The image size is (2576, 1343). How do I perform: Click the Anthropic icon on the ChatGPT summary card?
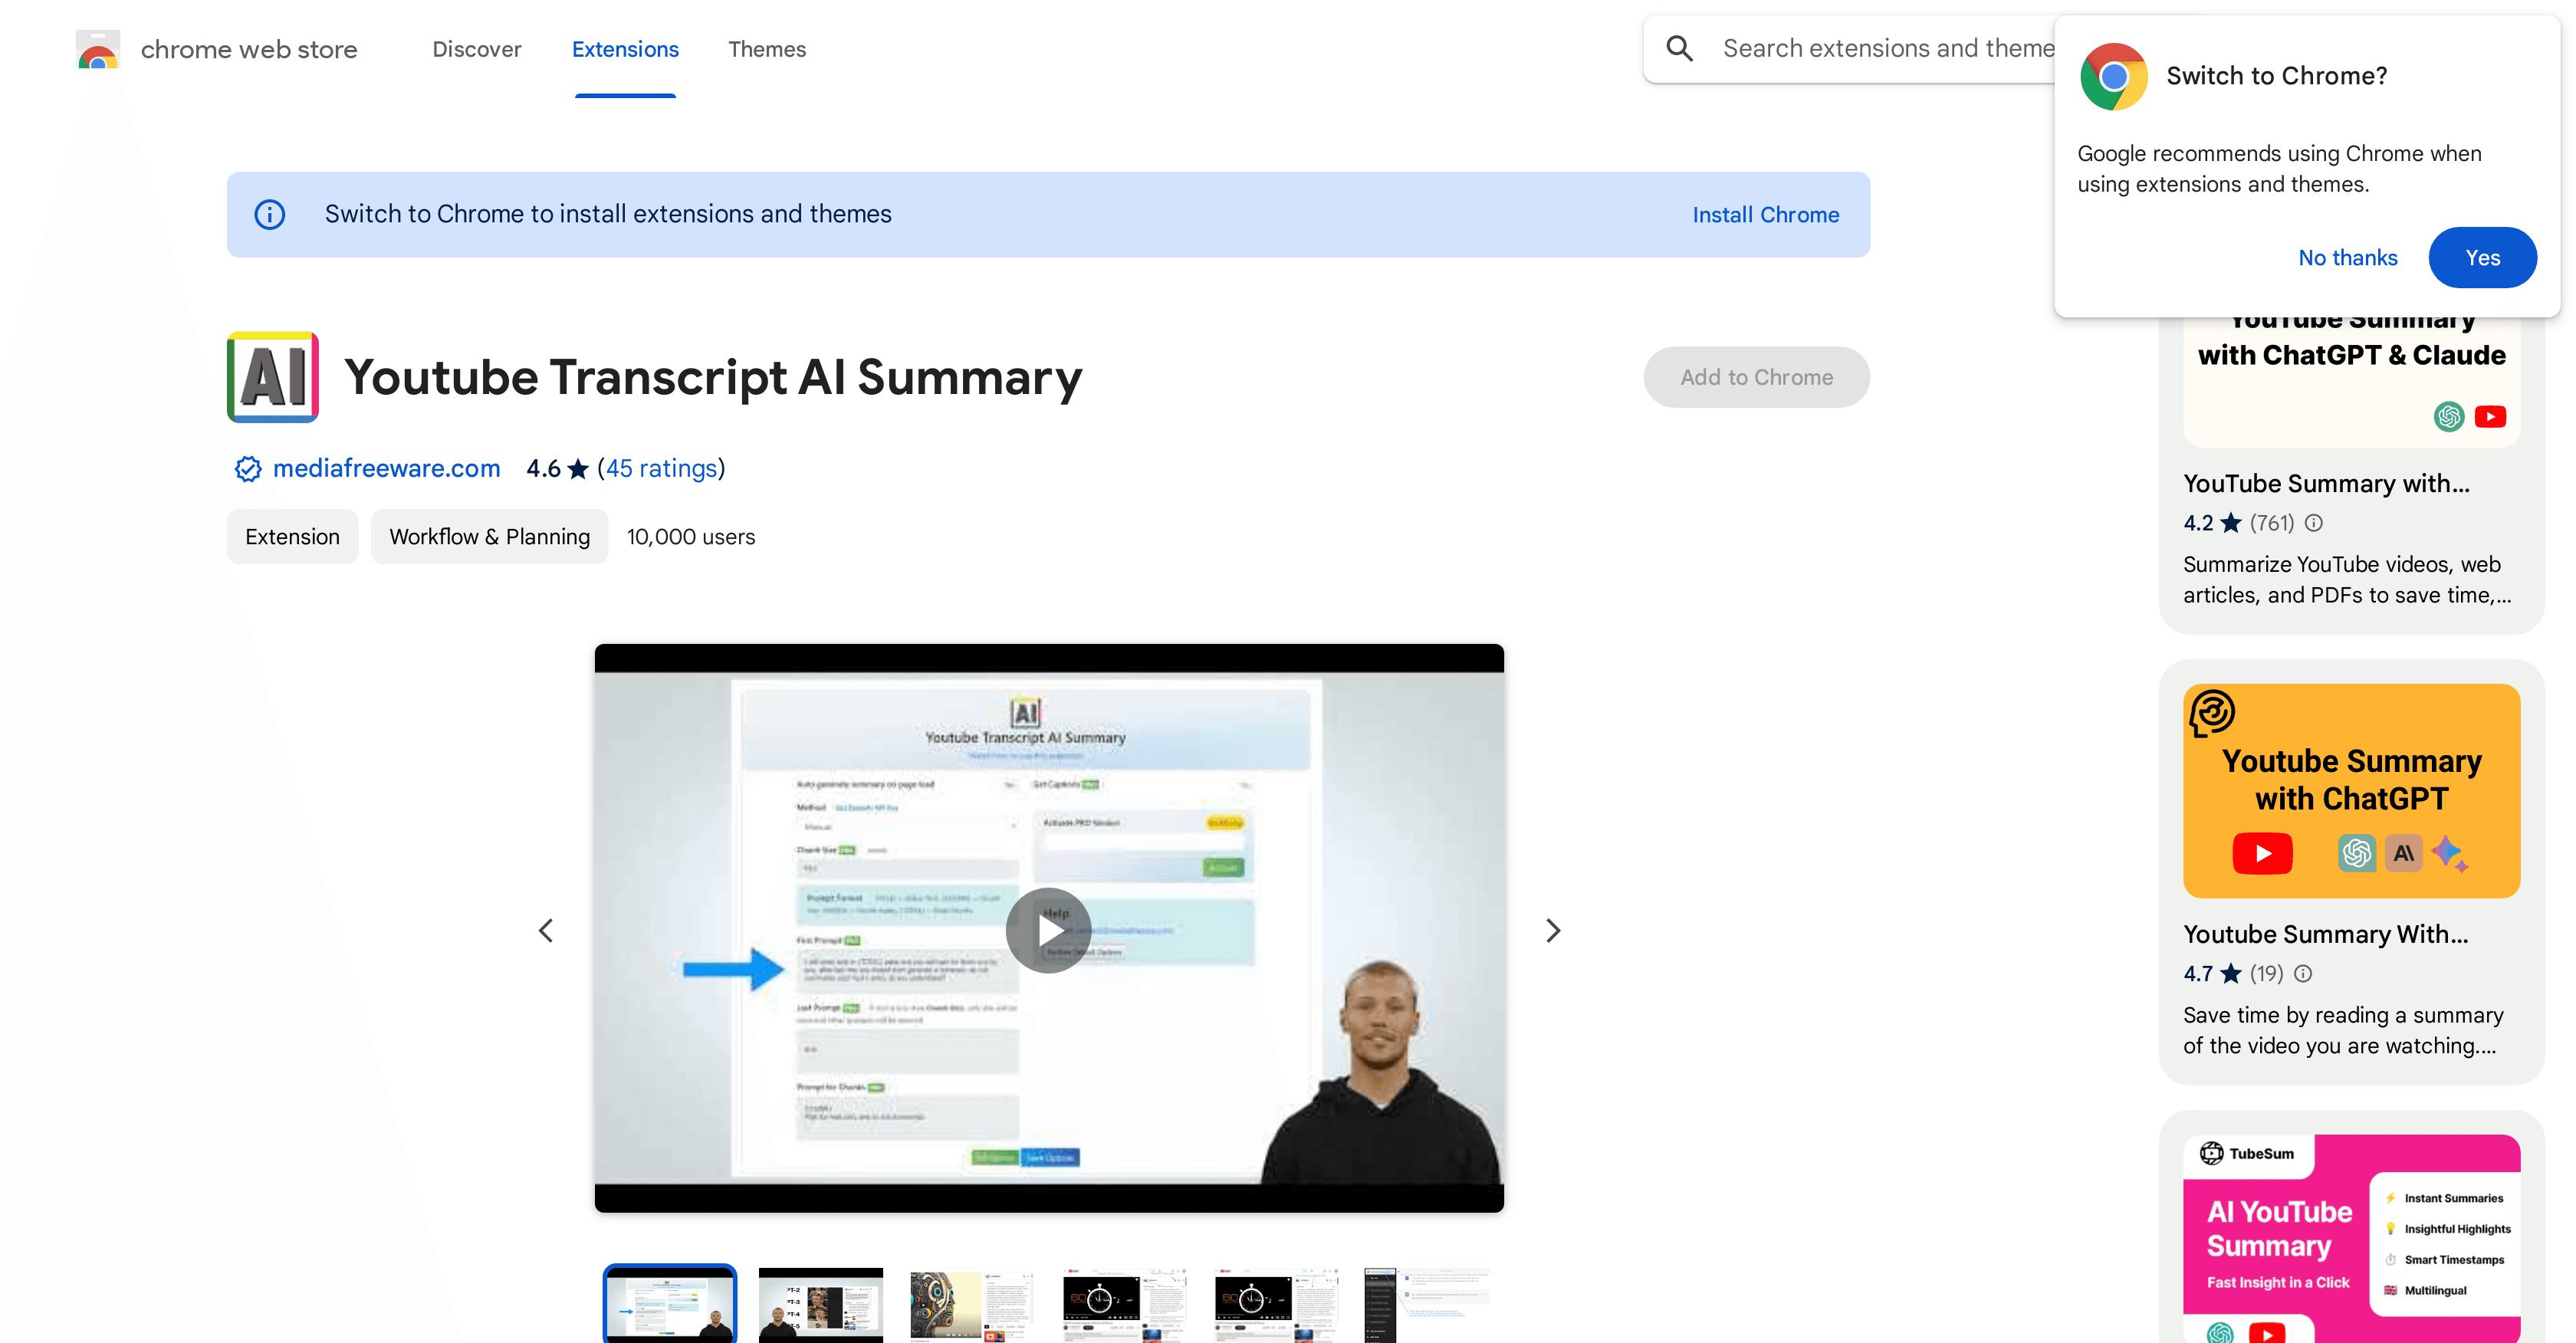[x=2404, y=853]
